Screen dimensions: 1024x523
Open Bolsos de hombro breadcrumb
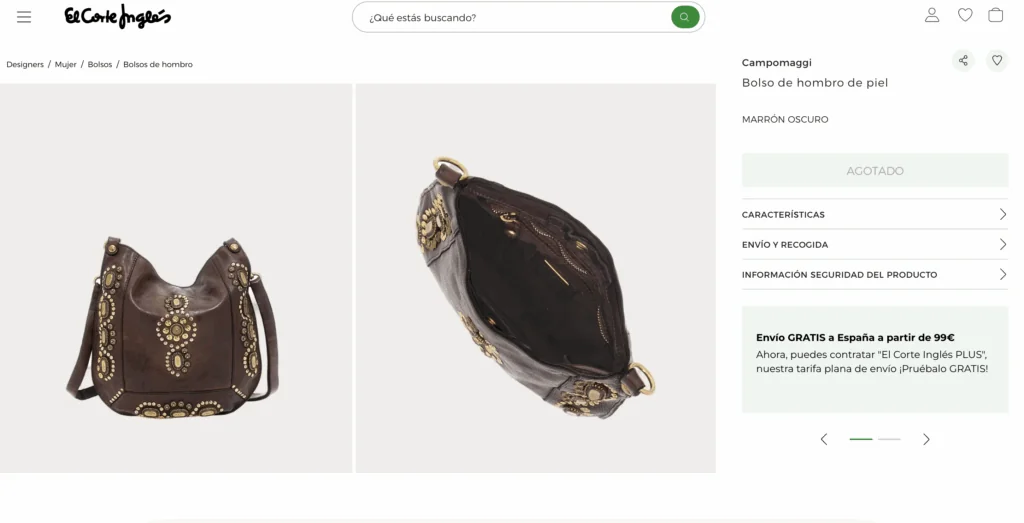tap(158, 65)
